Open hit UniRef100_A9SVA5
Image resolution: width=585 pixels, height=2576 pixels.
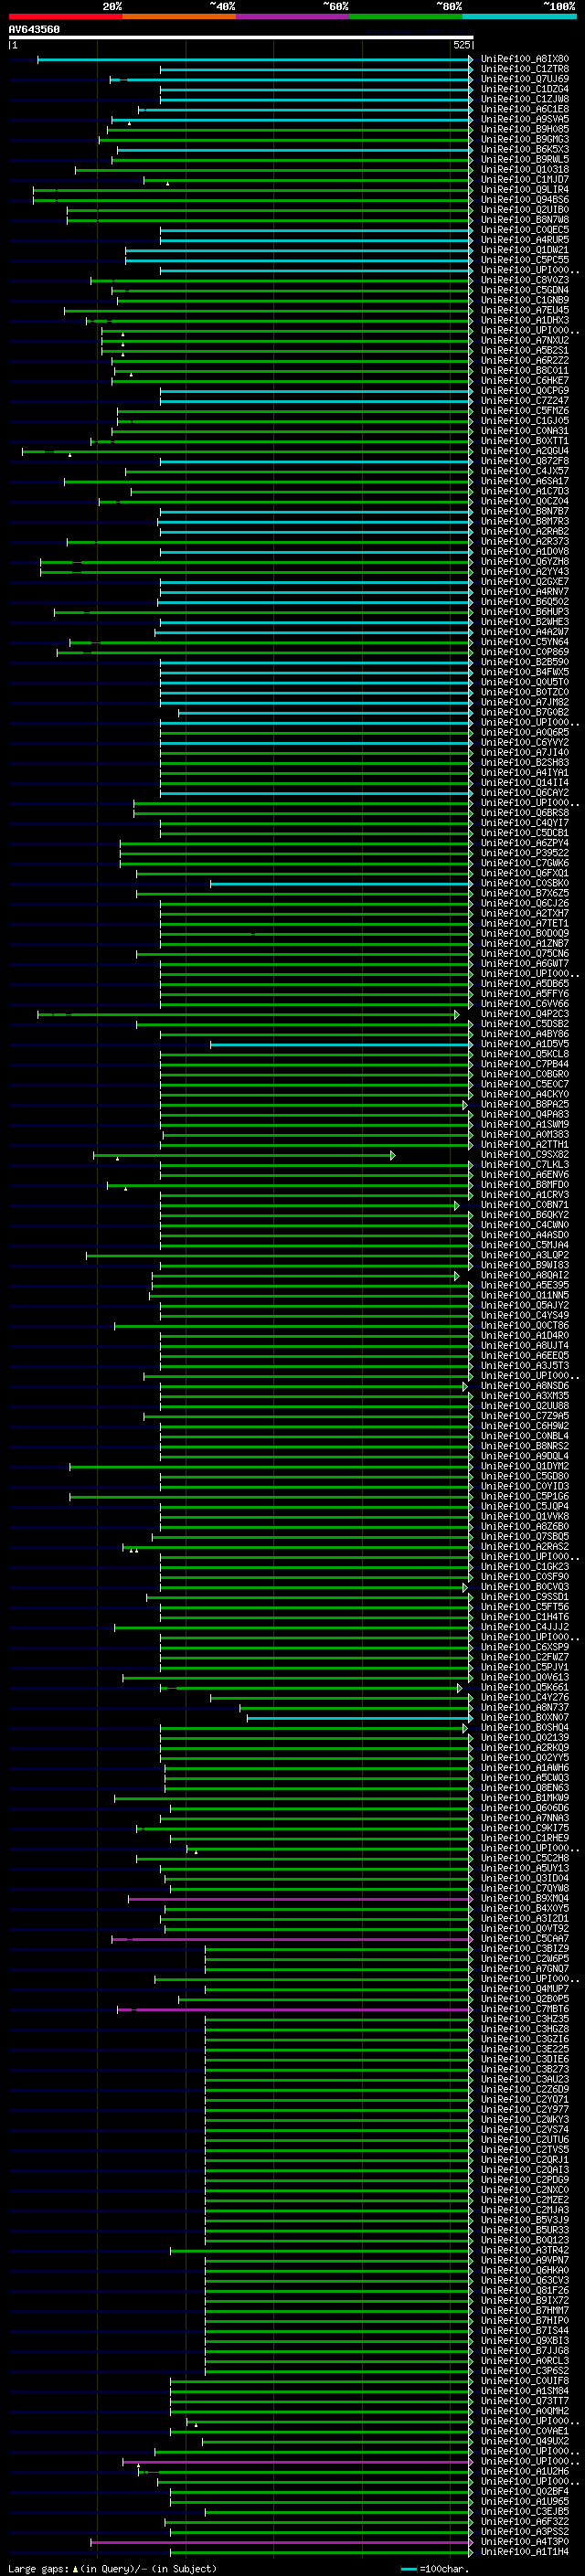[525, 120]
